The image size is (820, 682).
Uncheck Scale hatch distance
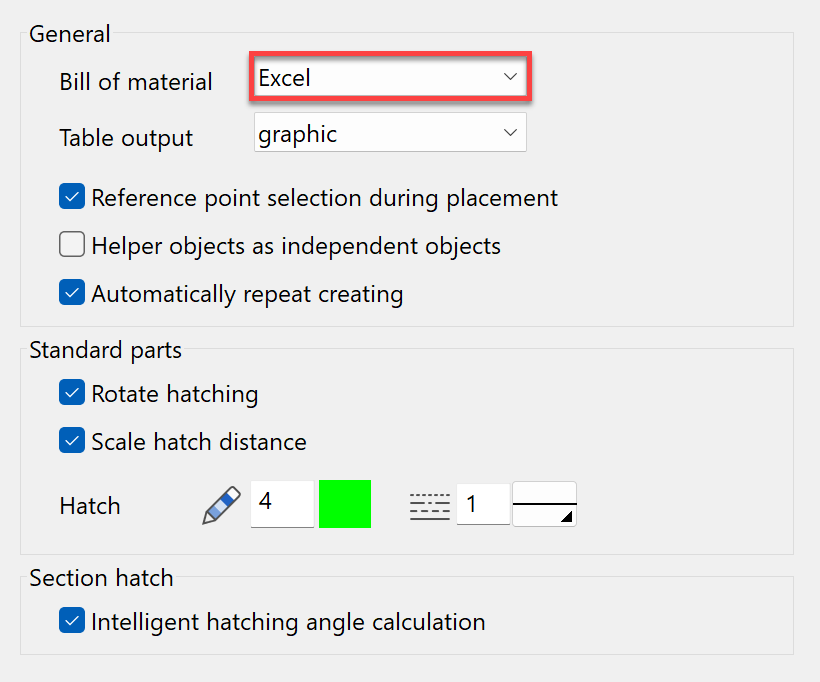[x=71, y=441]
